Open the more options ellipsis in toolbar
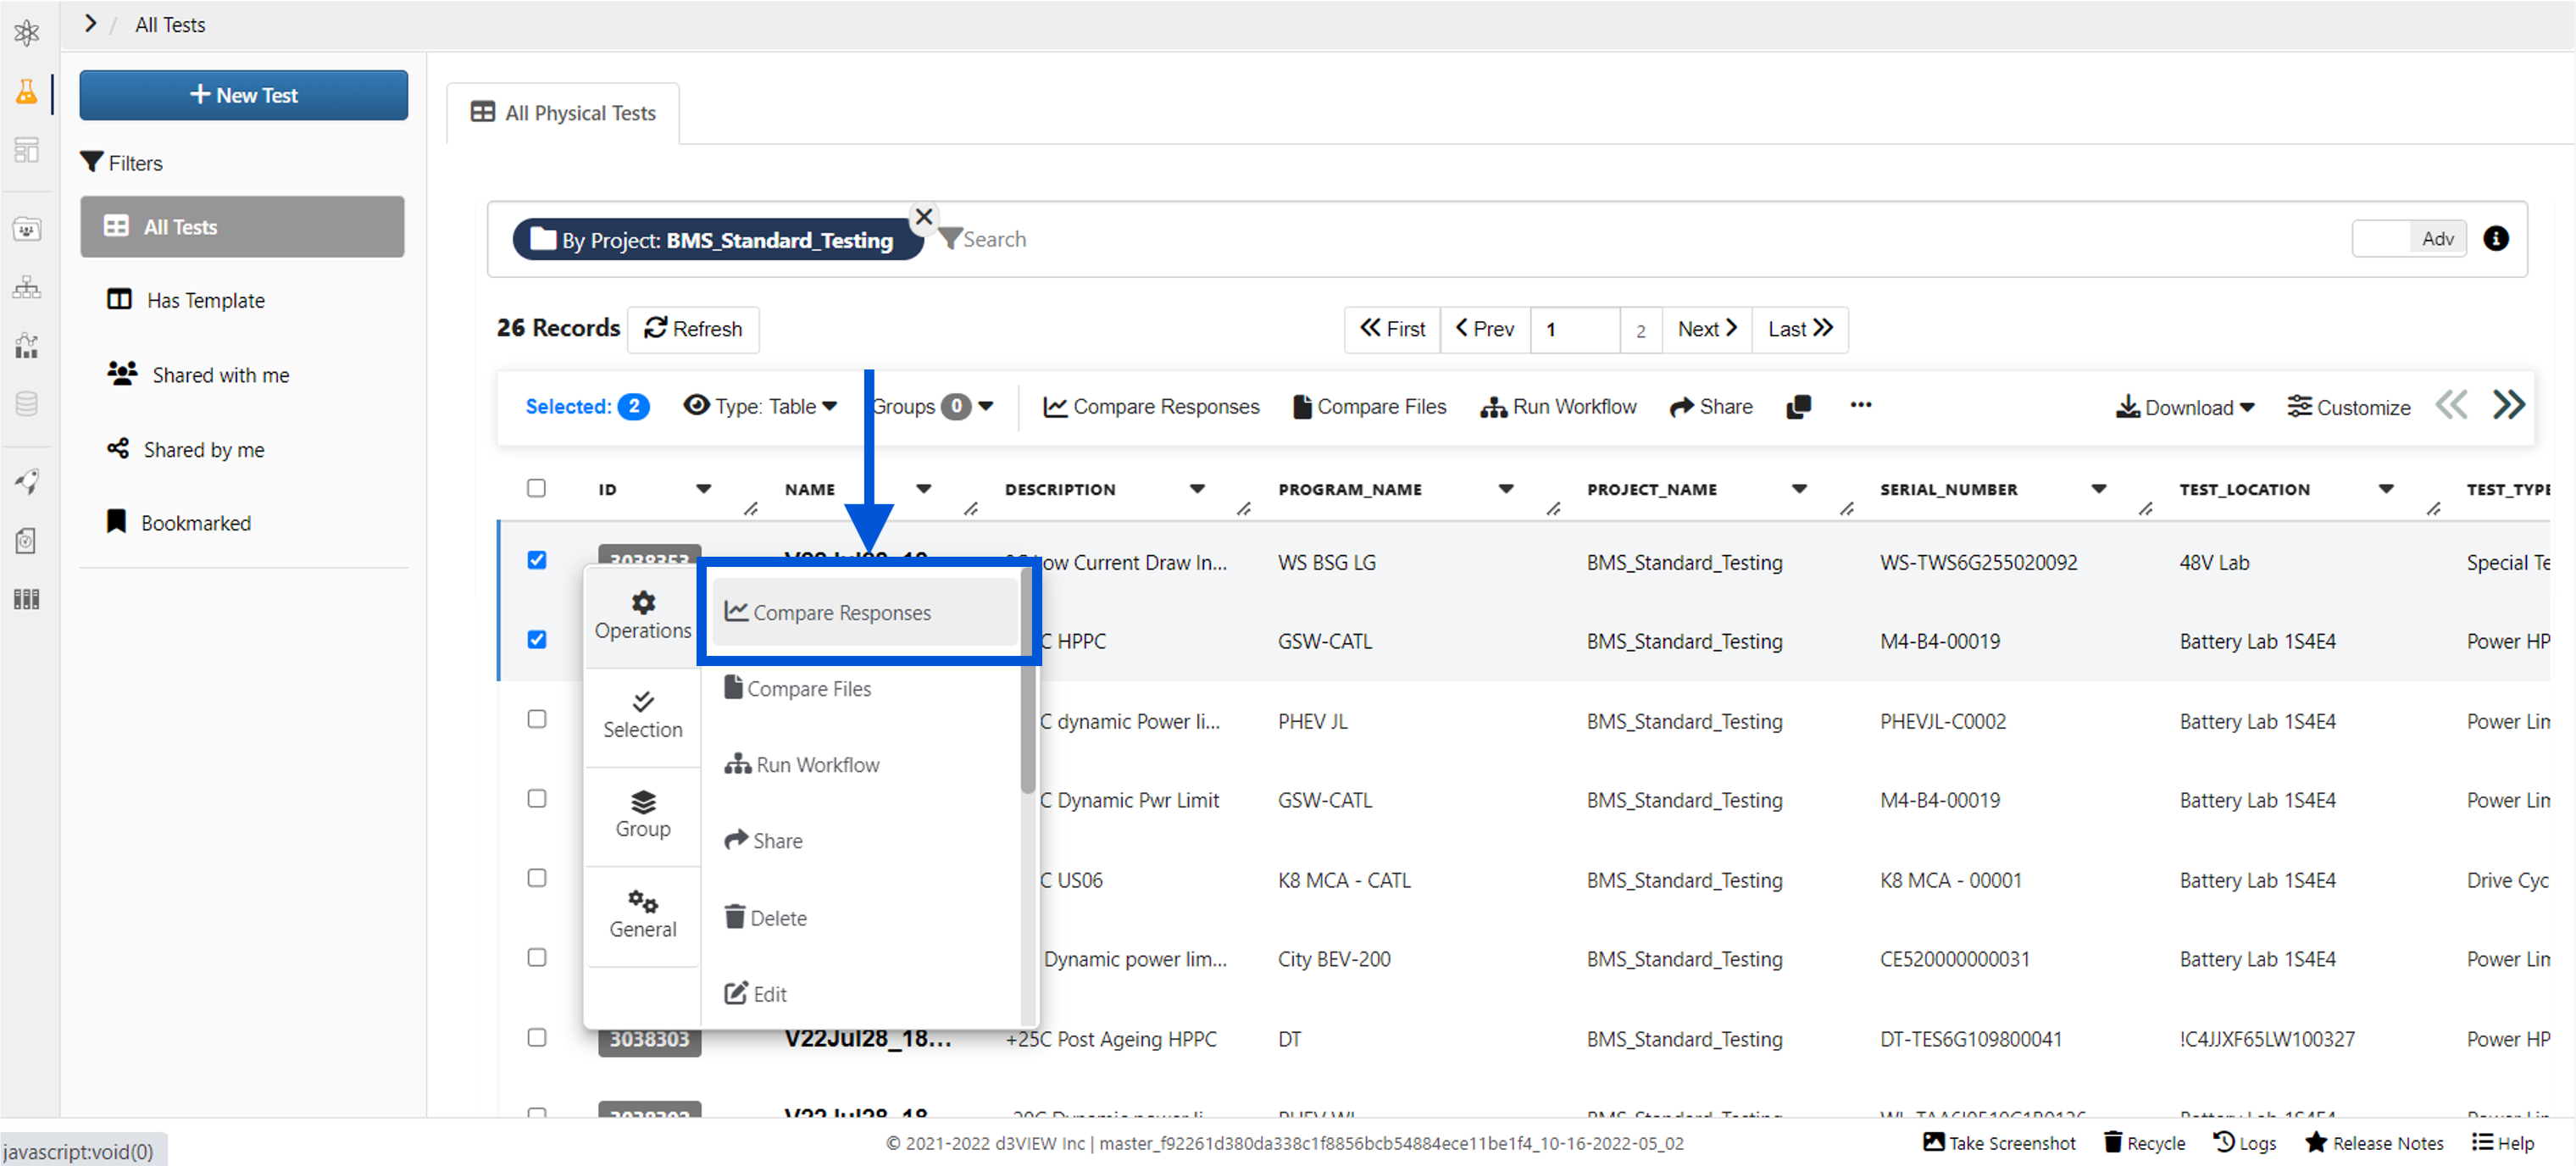 (x=1860, y=405)
